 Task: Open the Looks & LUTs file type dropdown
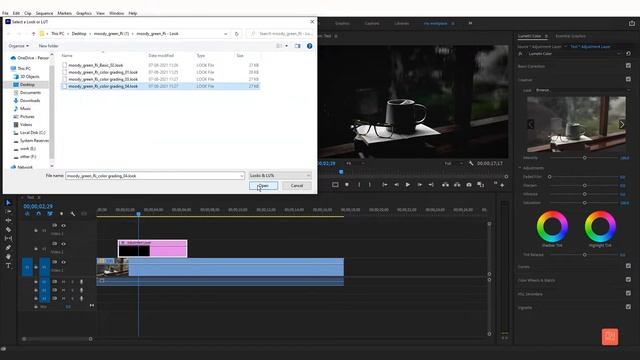(x=280, y=176)
